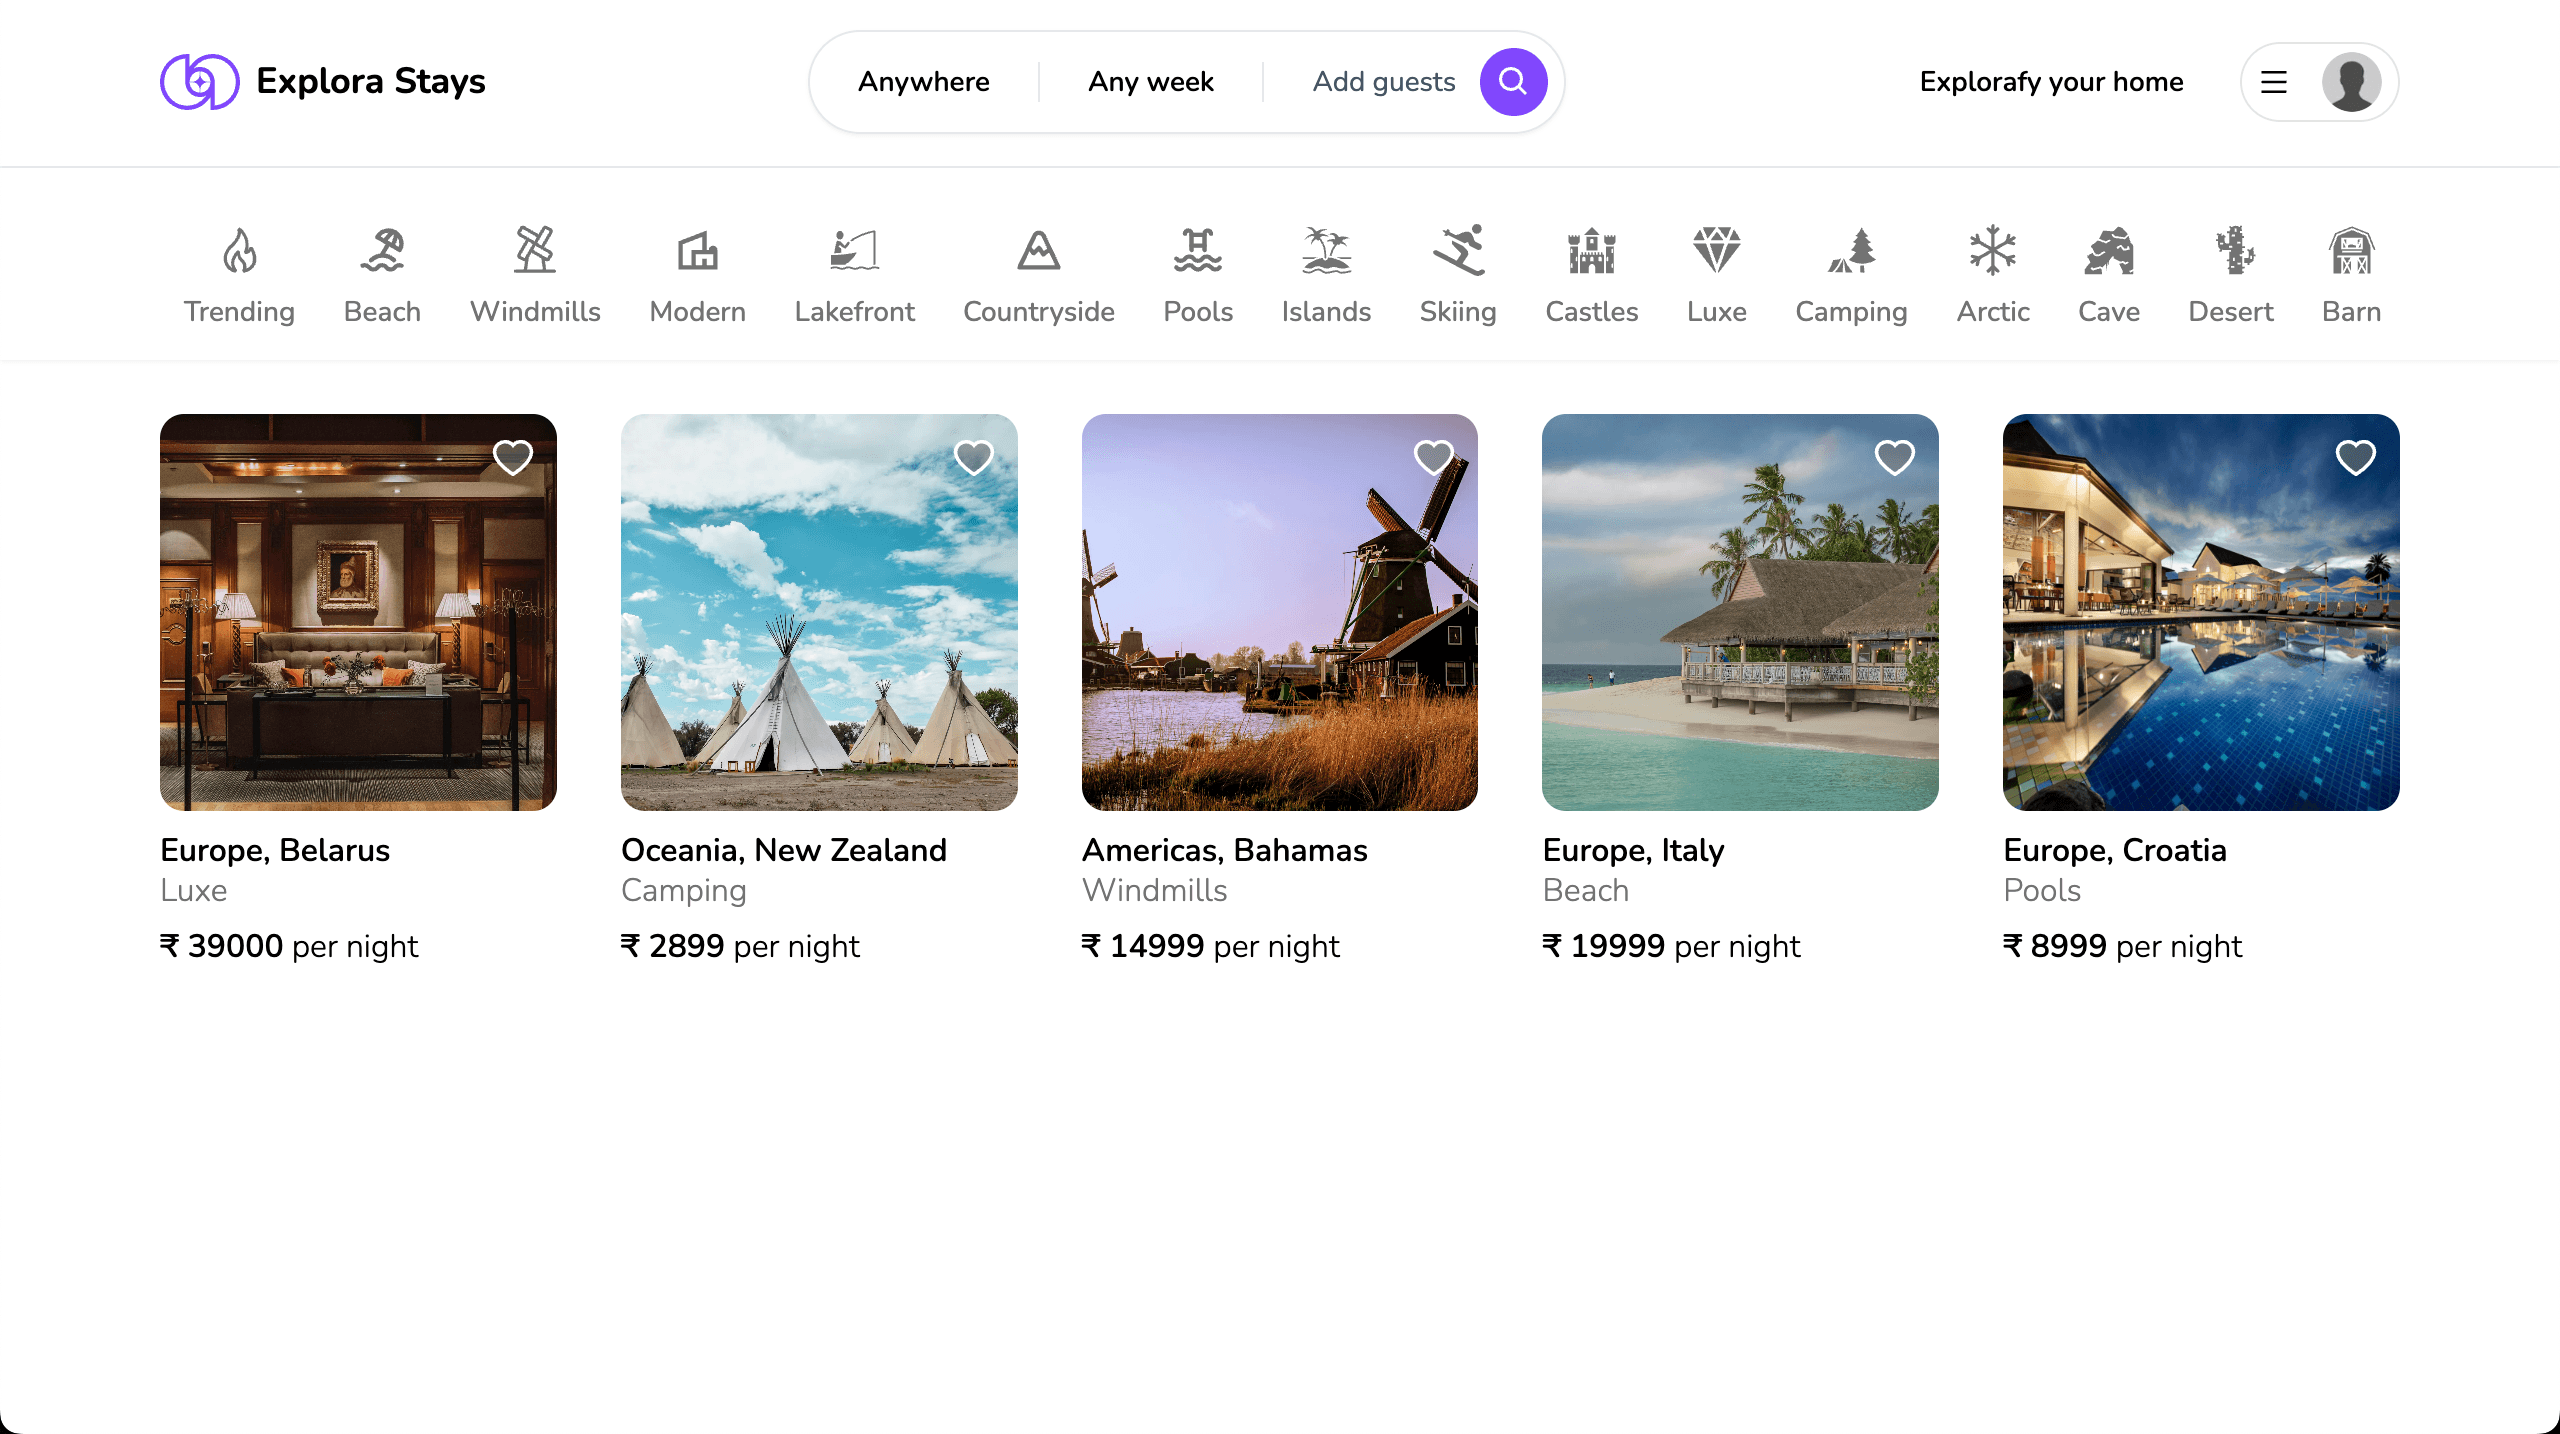Click the profile avatar image

(2350, 82)
